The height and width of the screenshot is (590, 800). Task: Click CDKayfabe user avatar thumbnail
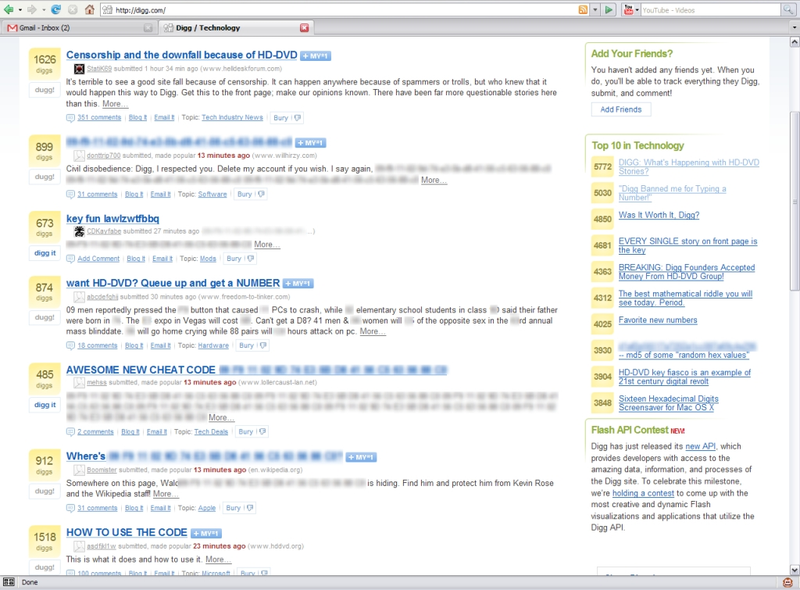coord(79,231)
